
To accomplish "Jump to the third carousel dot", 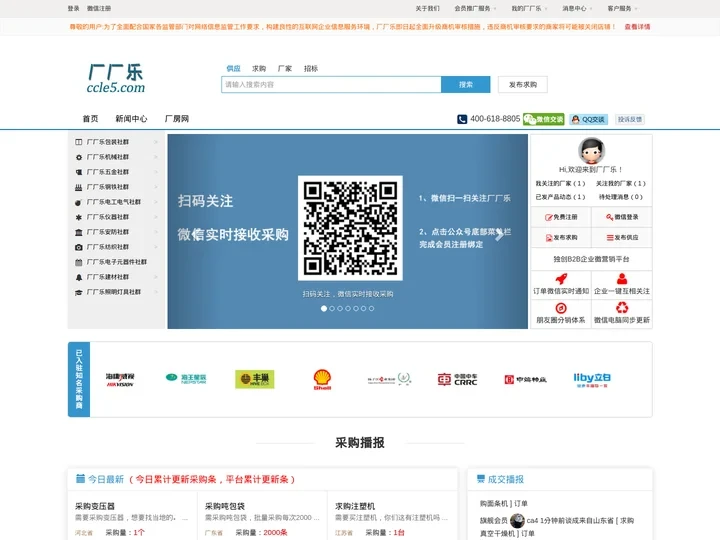I will pyautogui.click(x=340, y=309).
